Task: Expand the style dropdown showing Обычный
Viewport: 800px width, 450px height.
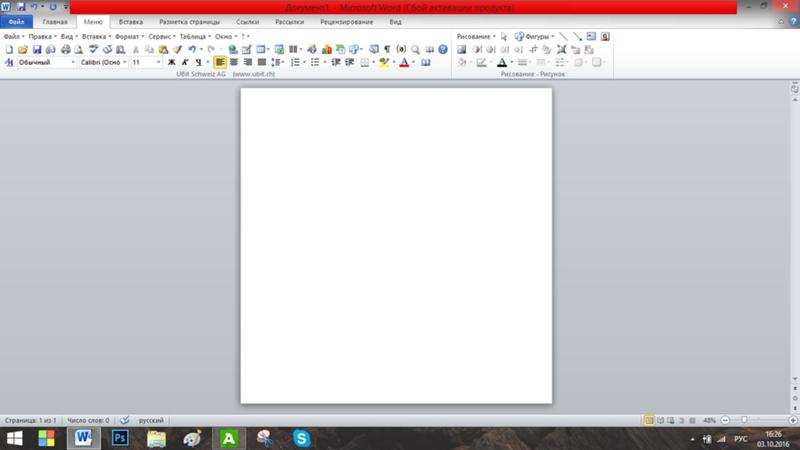Action: click(x=46, y=62)
